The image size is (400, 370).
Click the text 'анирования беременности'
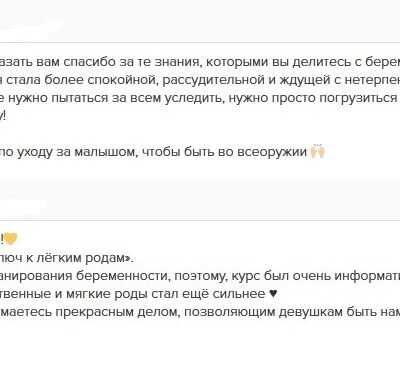coord(86,276)
